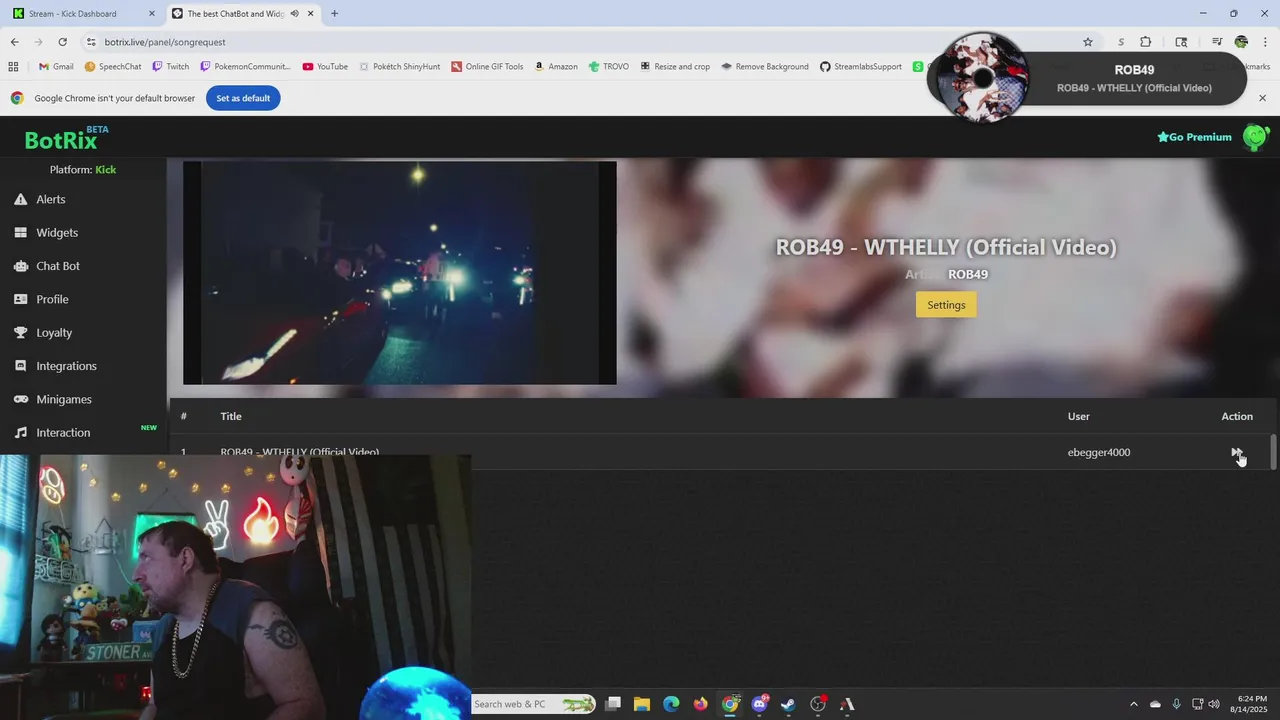Open Google Chrome from the taskbar
The height and width of the screenshot is (720, 1280).
[730, 704]
